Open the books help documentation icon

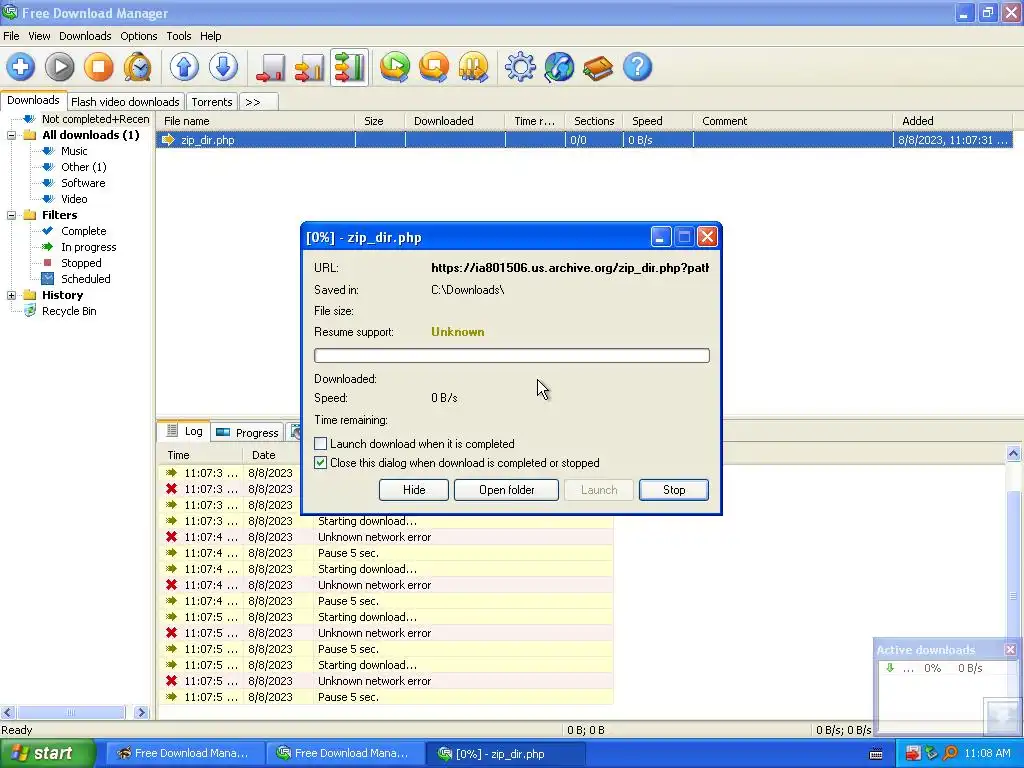pos(598,67)
